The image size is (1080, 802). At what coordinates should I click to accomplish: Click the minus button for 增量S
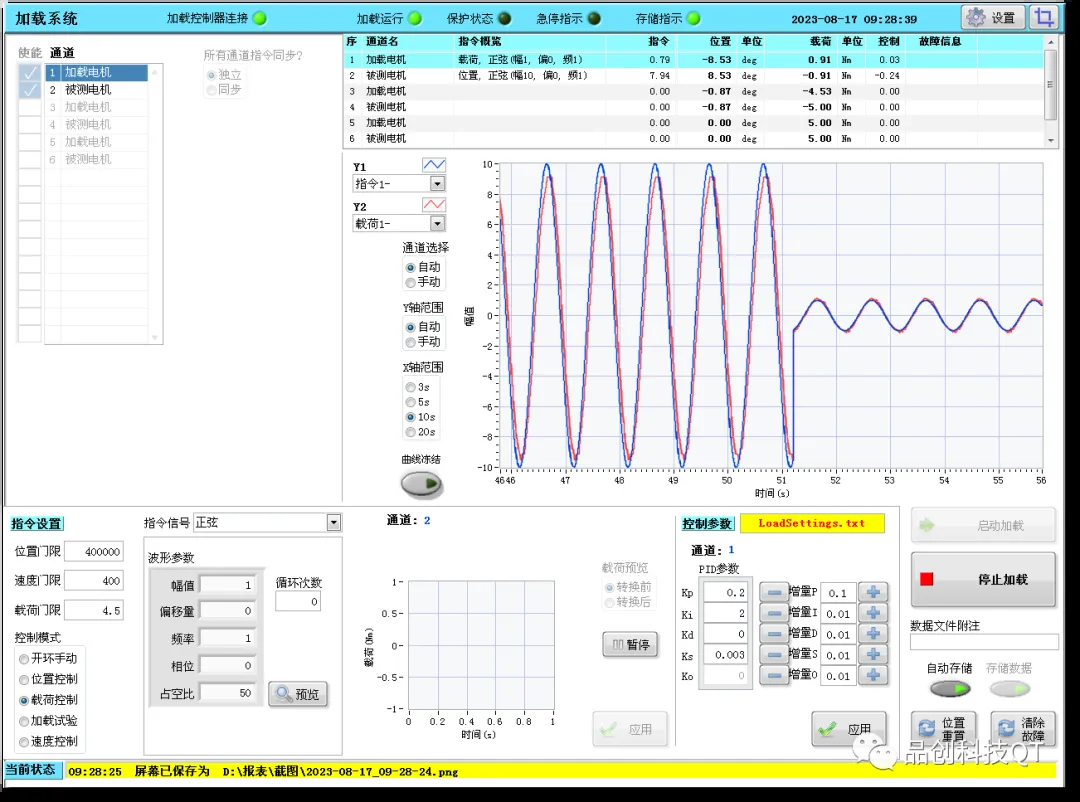click(x=774, y=655)
